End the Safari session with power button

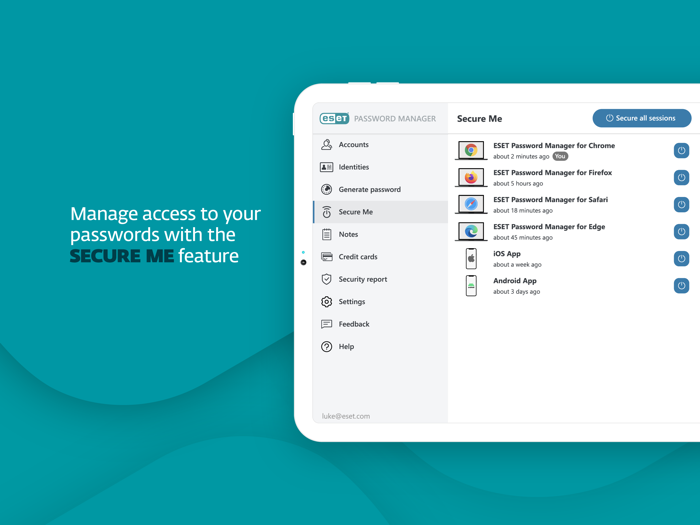681,204
